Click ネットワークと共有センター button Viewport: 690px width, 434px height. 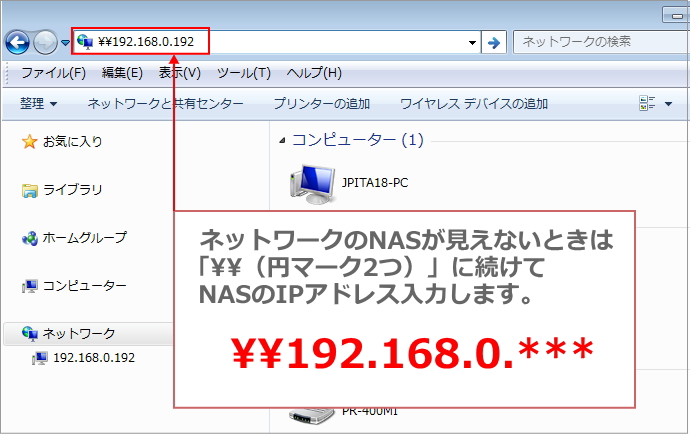pyautogui.click(x=166, y=103)
